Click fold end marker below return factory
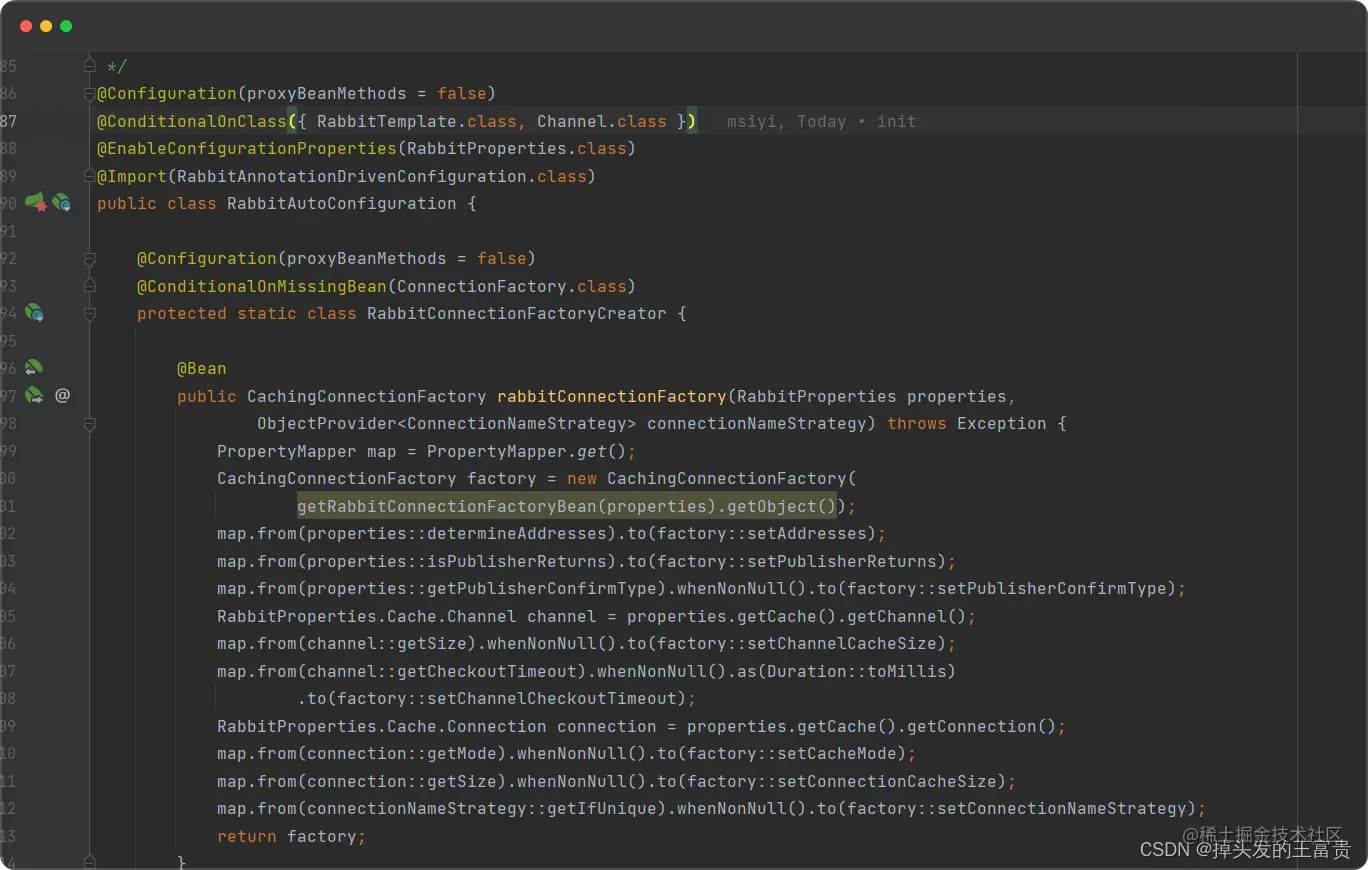 point(90,861)
